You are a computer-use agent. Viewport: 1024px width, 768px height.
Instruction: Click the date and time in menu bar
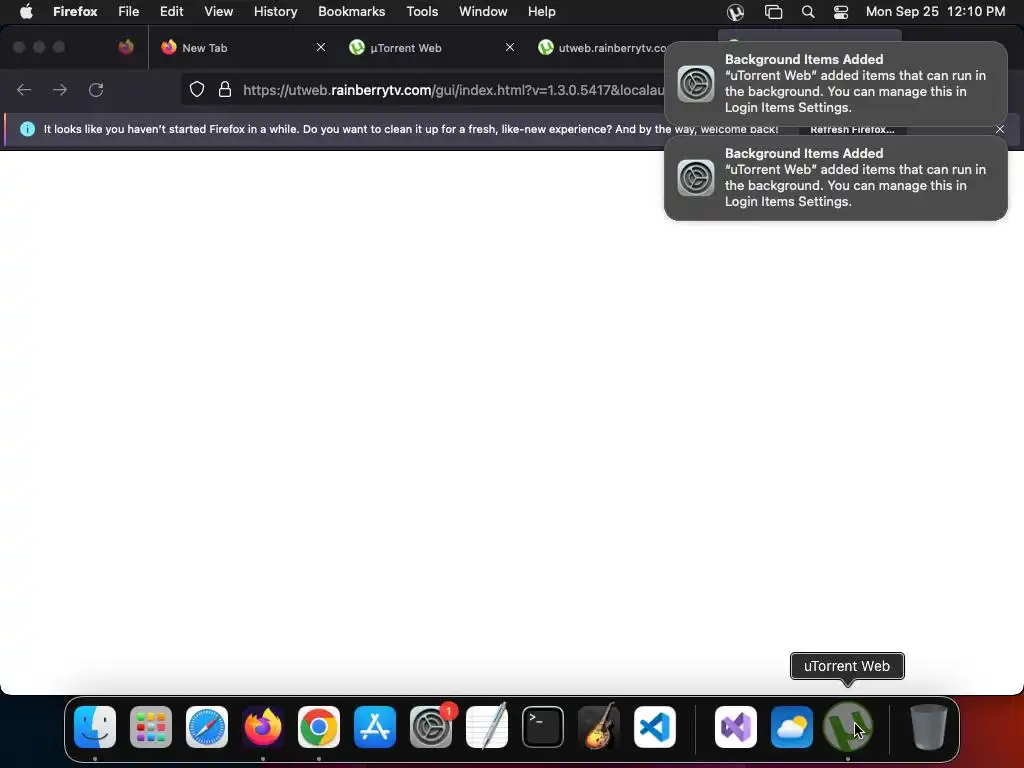tap(935, 12)
